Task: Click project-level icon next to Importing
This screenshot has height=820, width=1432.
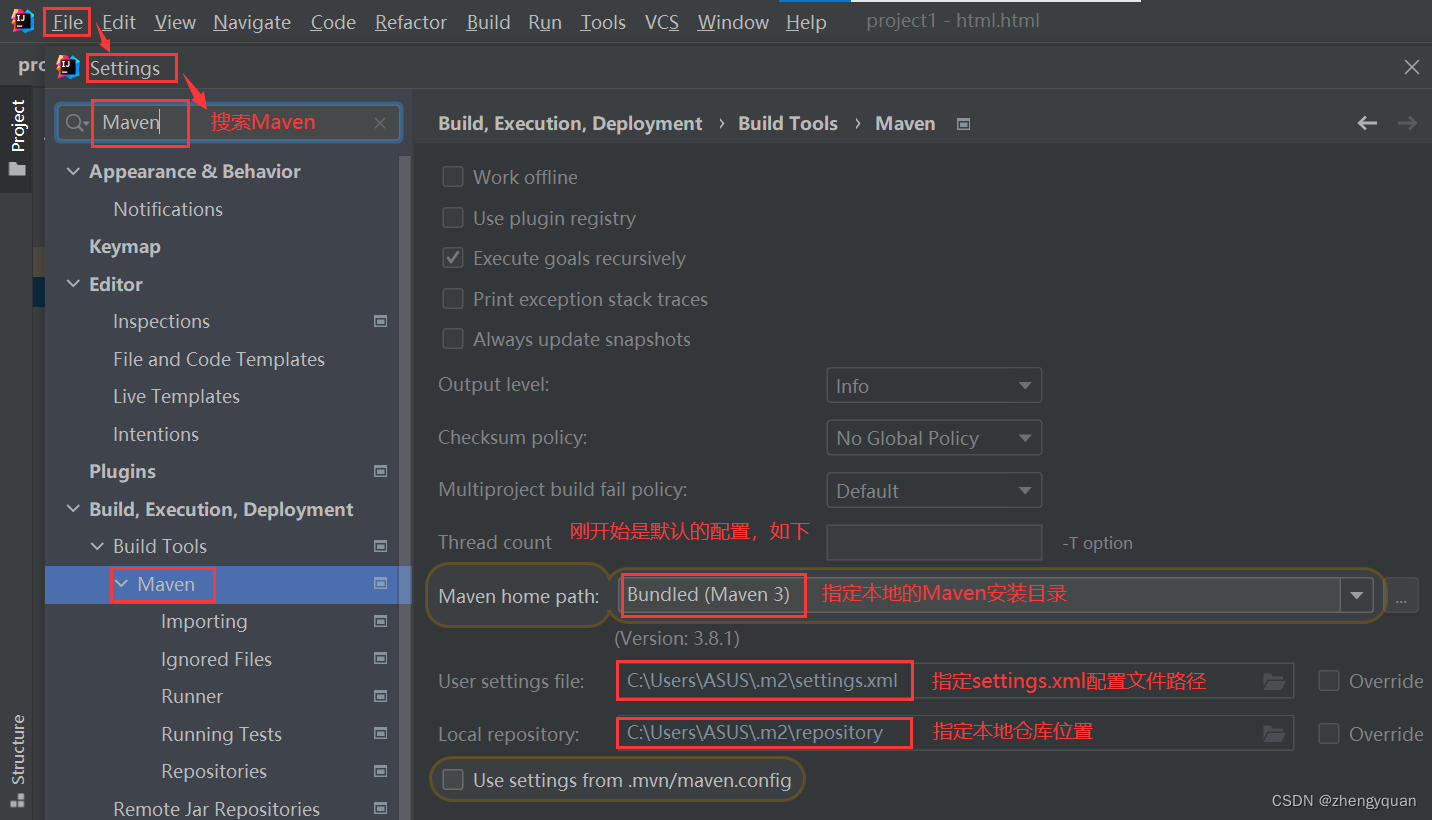Action: click(380, 621)
